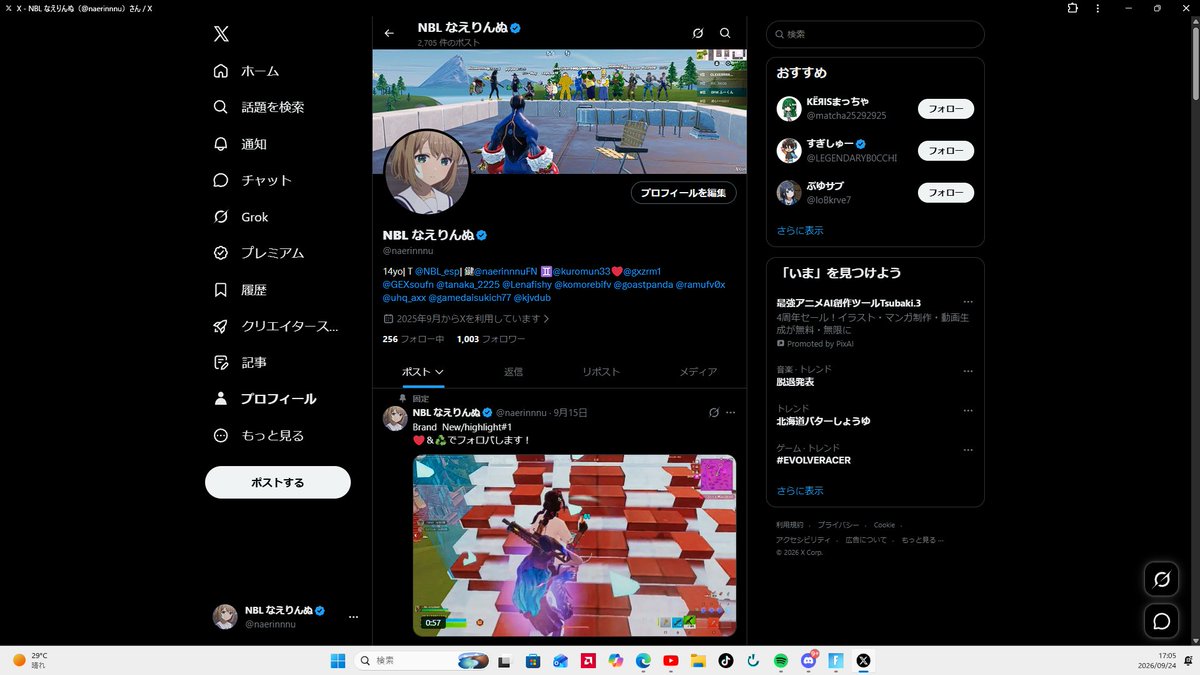
Task: Open more options for 脱退発表 trend
Action: (967, 371)
